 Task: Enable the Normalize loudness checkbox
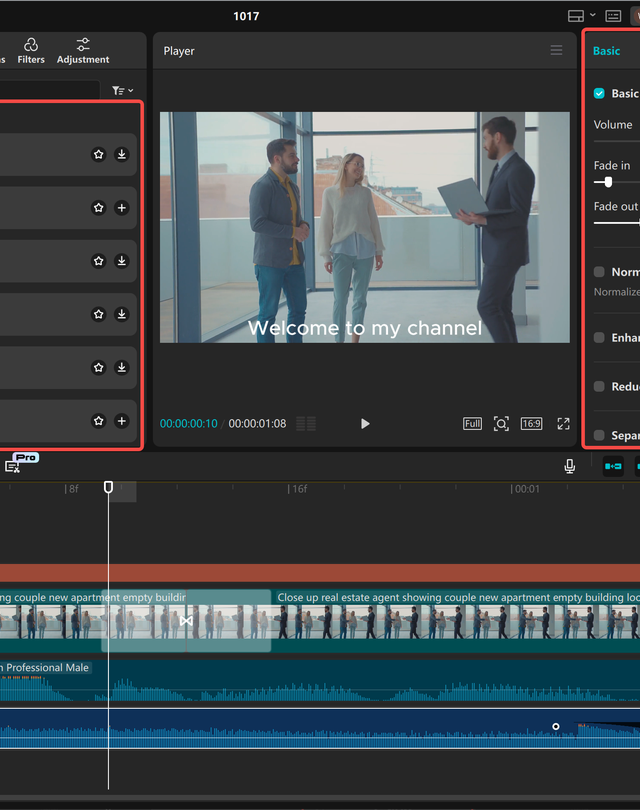[599, 272]
